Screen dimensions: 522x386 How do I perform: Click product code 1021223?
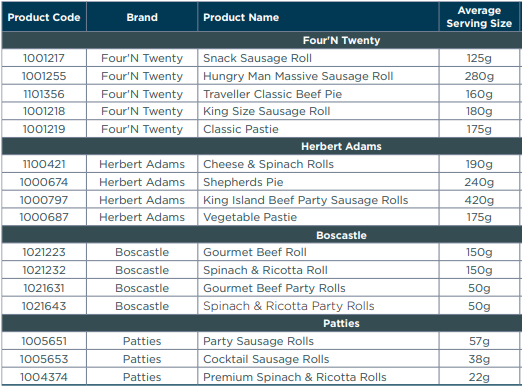point(44,252)
